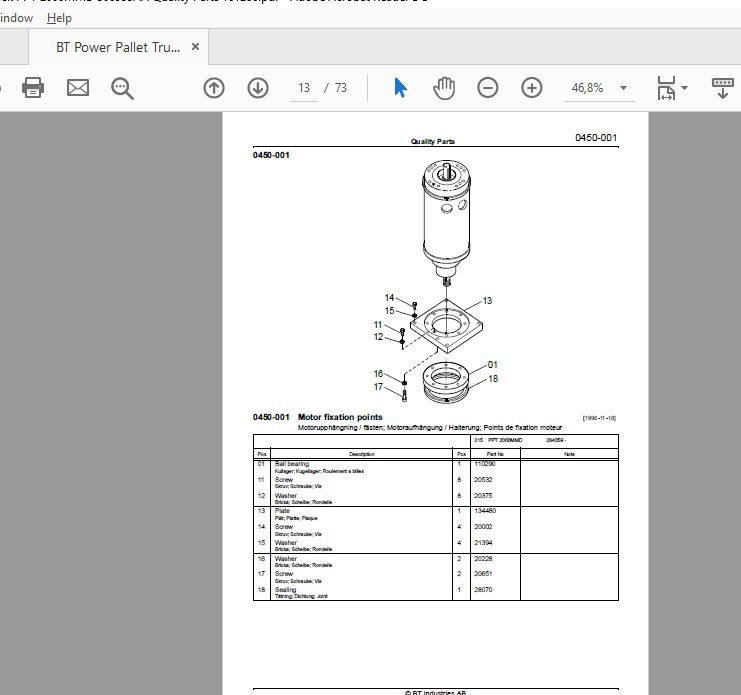Switch to BT Power Pallet Tru... tab
Image resolution: width=741 pixels, height=695 pixels.
(x=118, y=47)
